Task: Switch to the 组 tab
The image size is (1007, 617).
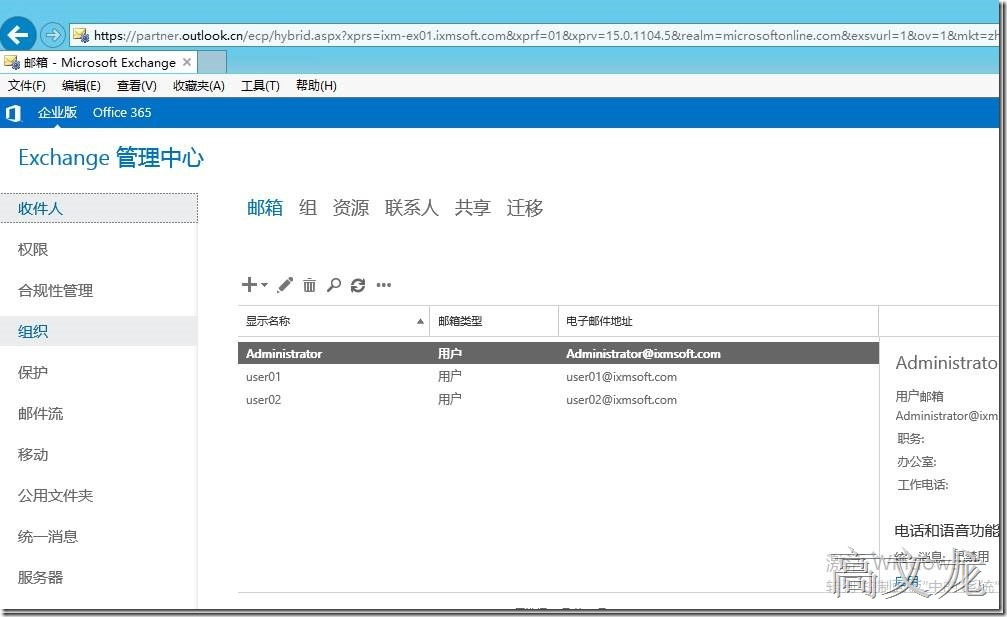Action: [x=308, y=207]
